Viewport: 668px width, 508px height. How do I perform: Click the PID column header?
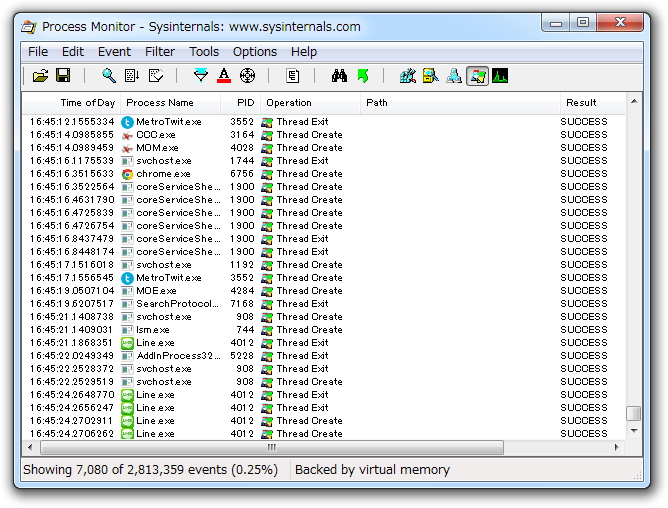click(241, 103)
